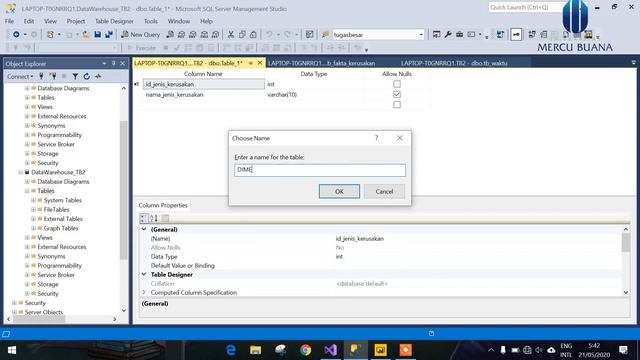Click the Disconnect plug icon in Object Explorer
This screenshot has width=640, height=360.
[53, 76]
